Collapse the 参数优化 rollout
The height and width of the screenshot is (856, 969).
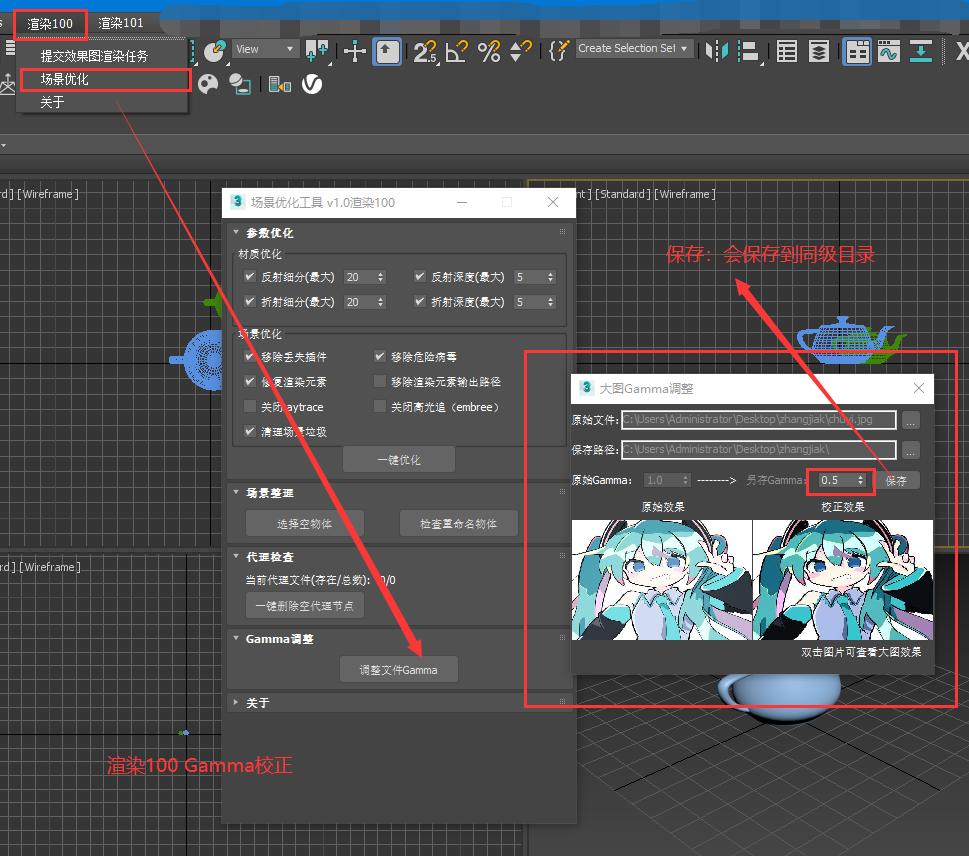point(236,232)
